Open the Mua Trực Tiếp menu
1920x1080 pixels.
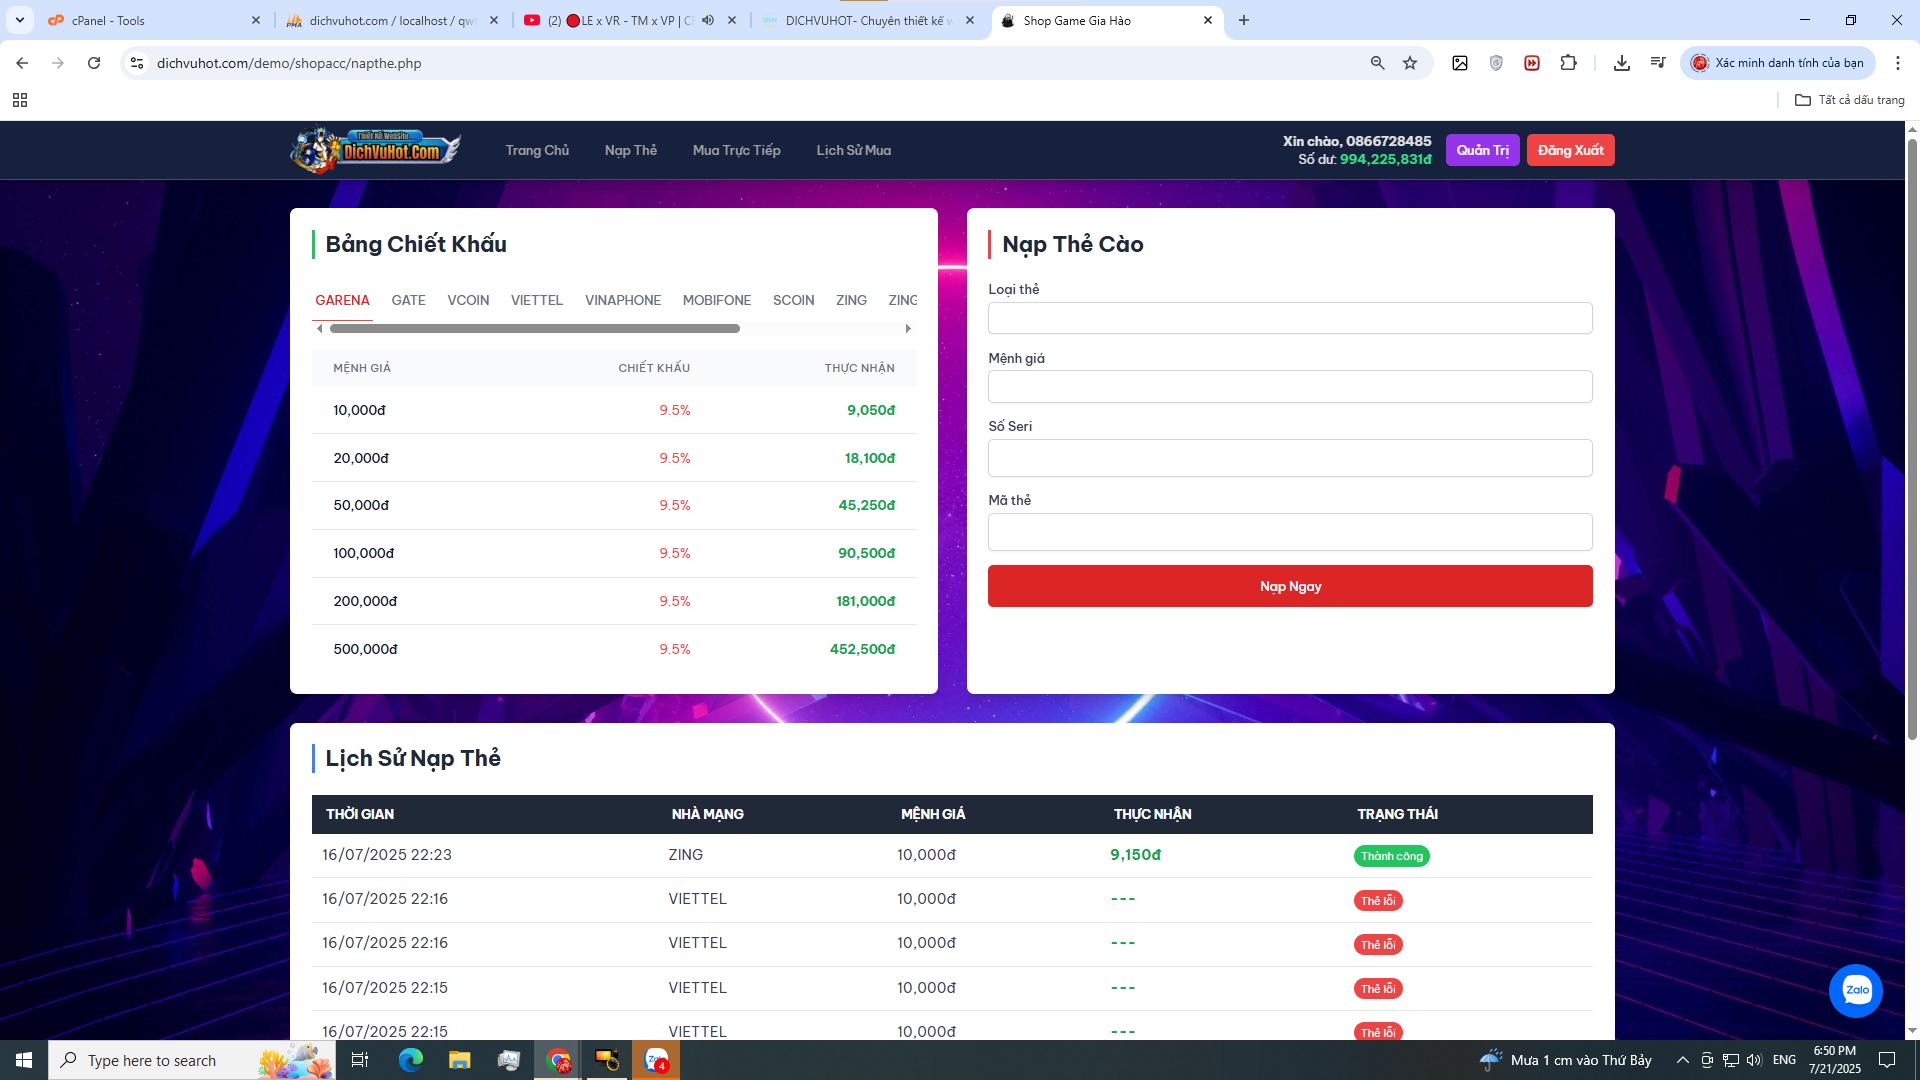(736, 150)
